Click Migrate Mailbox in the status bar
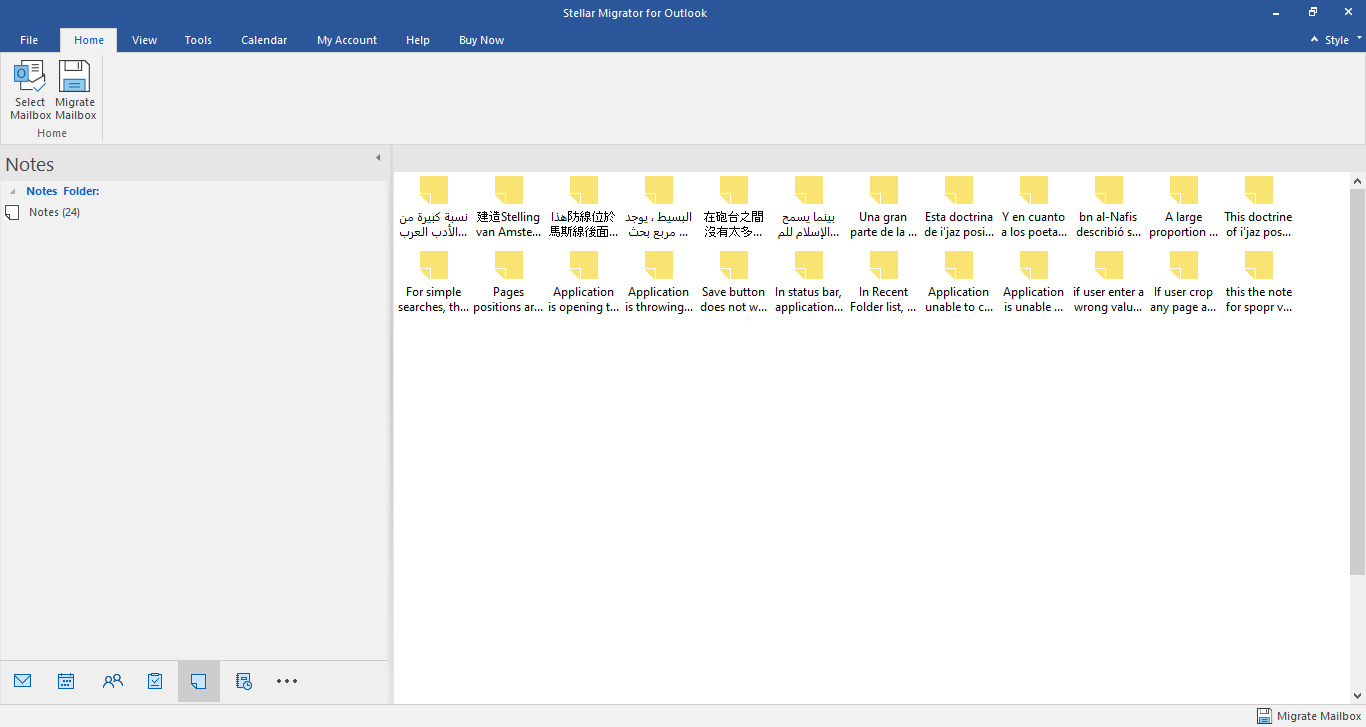 [1309, 716]
